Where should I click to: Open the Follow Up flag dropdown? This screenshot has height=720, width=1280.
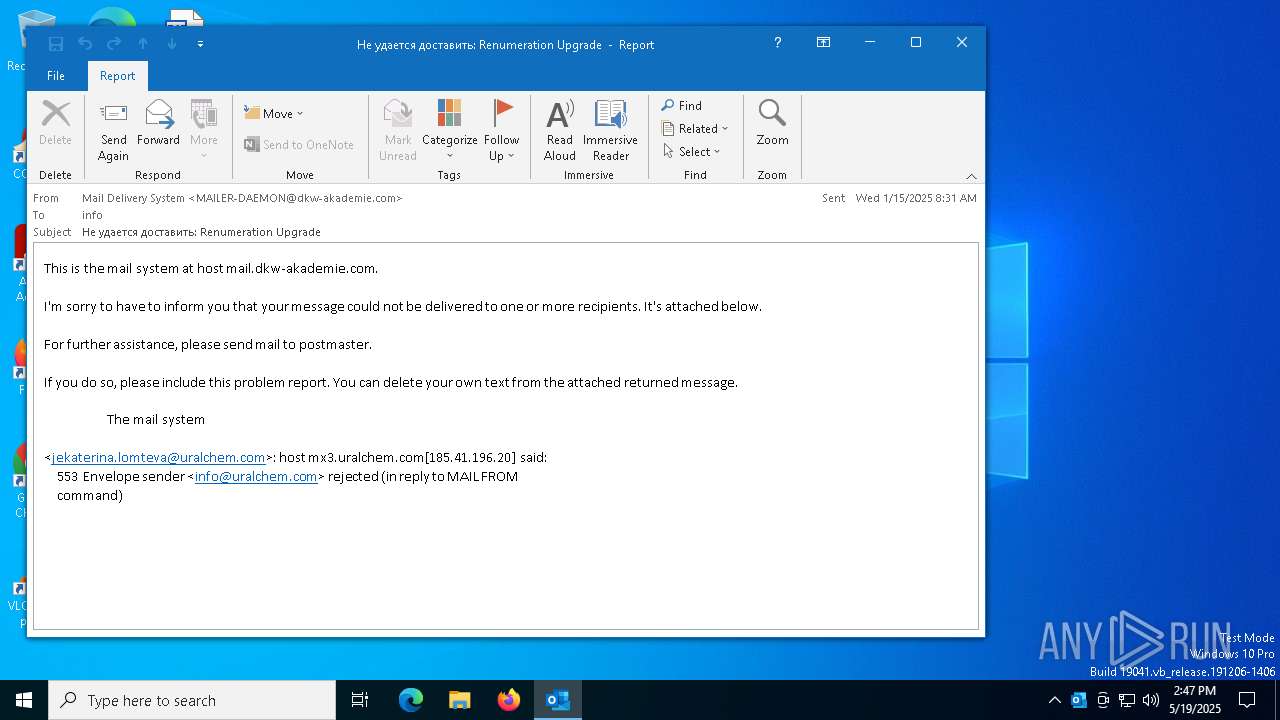pyautogui.click(x=502, y=130)
